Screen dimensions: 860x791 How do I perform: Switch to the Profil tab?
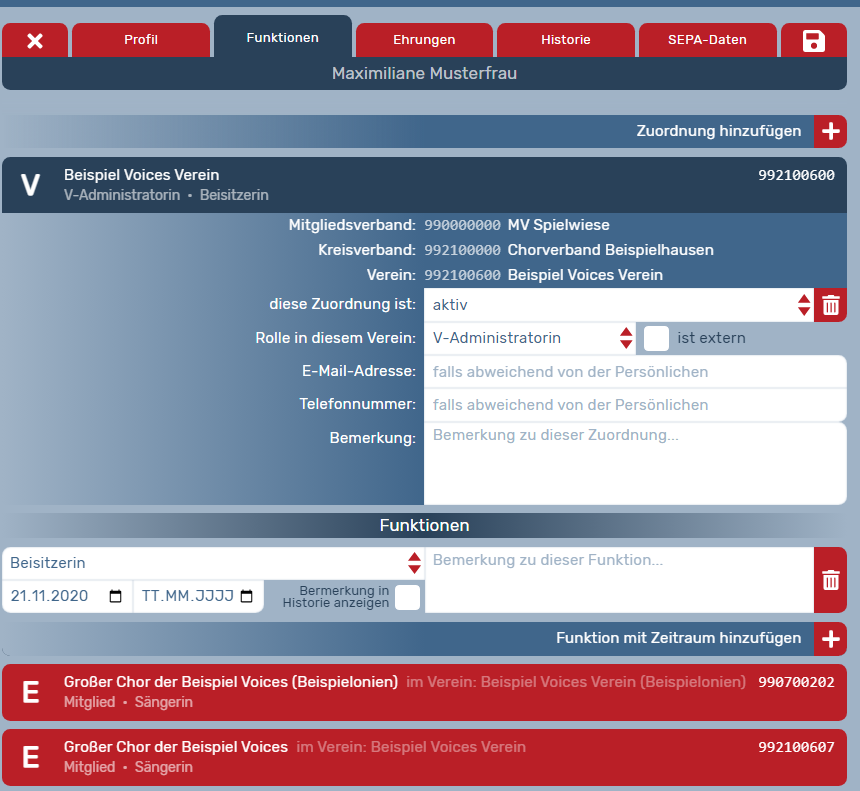tap(141, 40)
